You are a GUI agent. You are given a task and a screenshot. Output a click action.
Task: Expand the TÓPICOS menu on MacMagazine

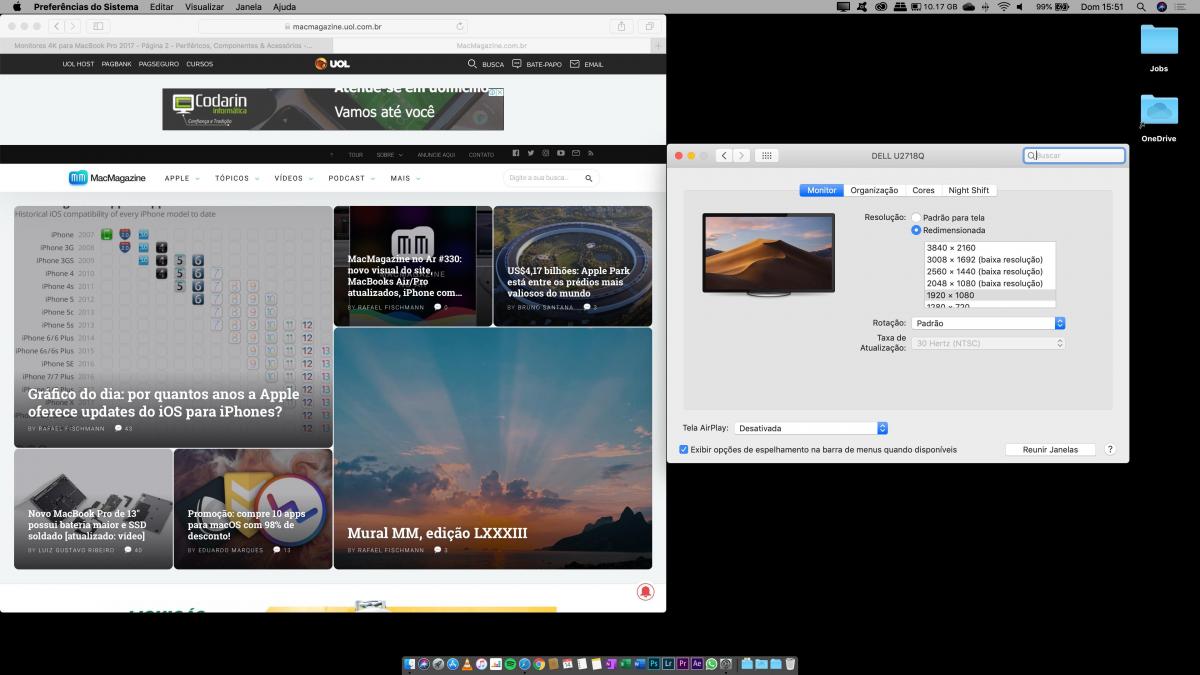coord(236,178)
